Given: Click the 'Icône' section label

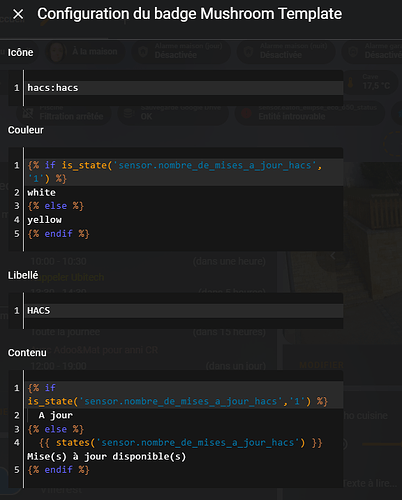Looking at the screenshot, I should pos(21,53).
